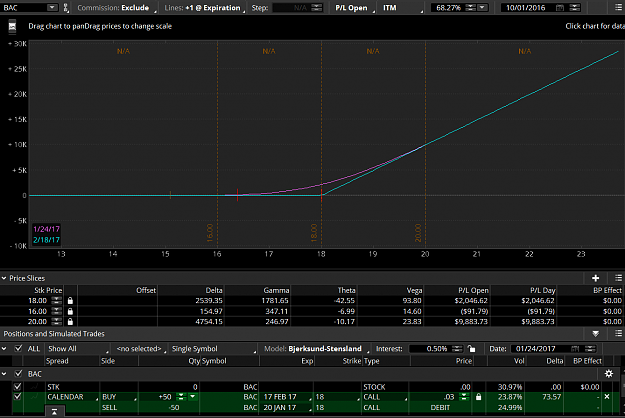
Task: Click the Delta column header in Price Slices
Action: coord(214,290)
